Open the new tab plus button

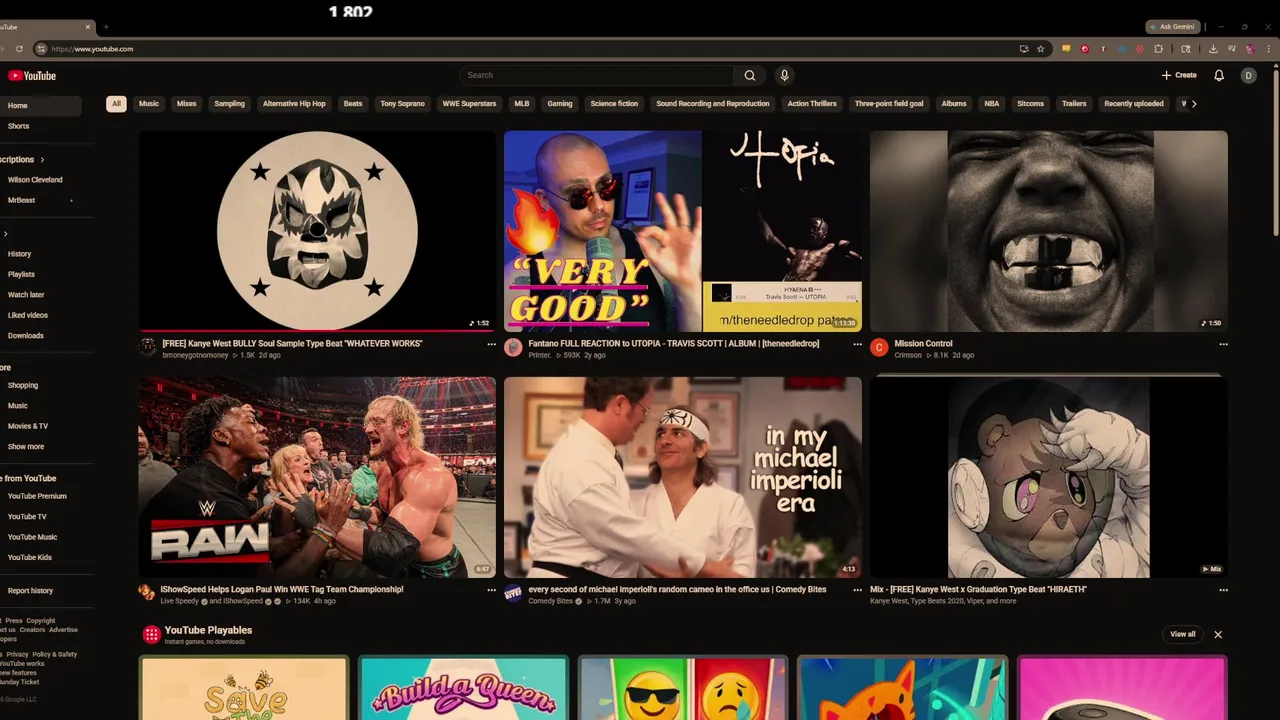point(106,27)
